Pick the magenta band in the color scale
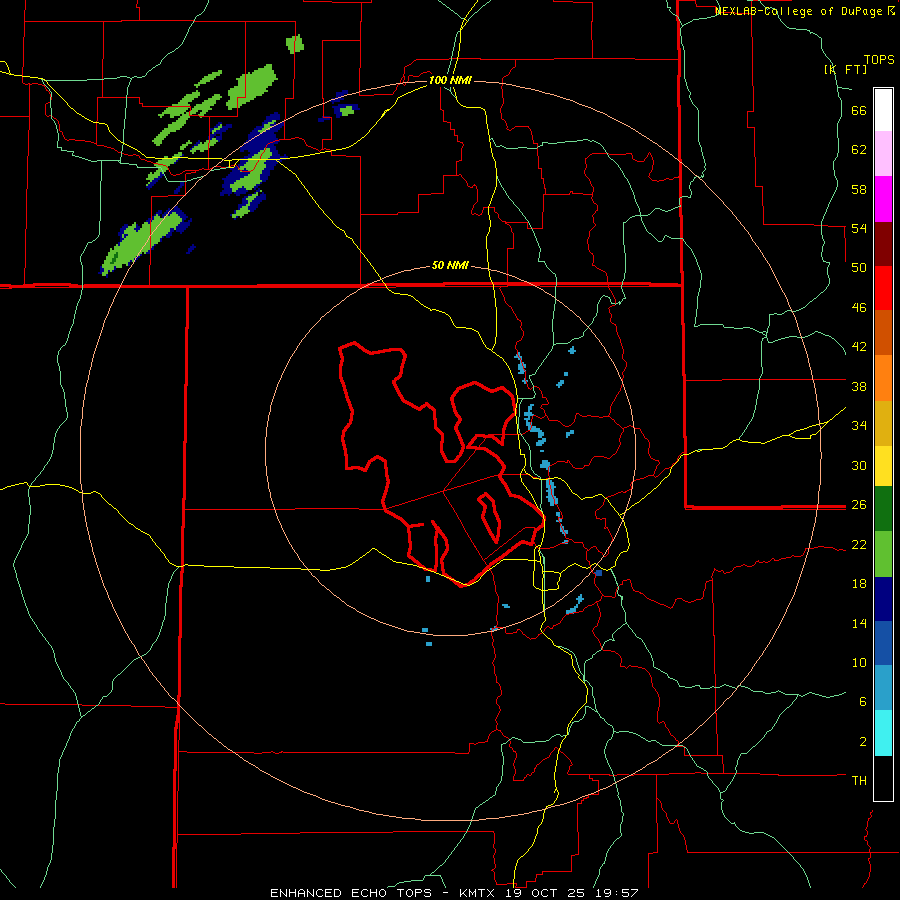This screenshot has width=900, height=900. click(883, 199)
